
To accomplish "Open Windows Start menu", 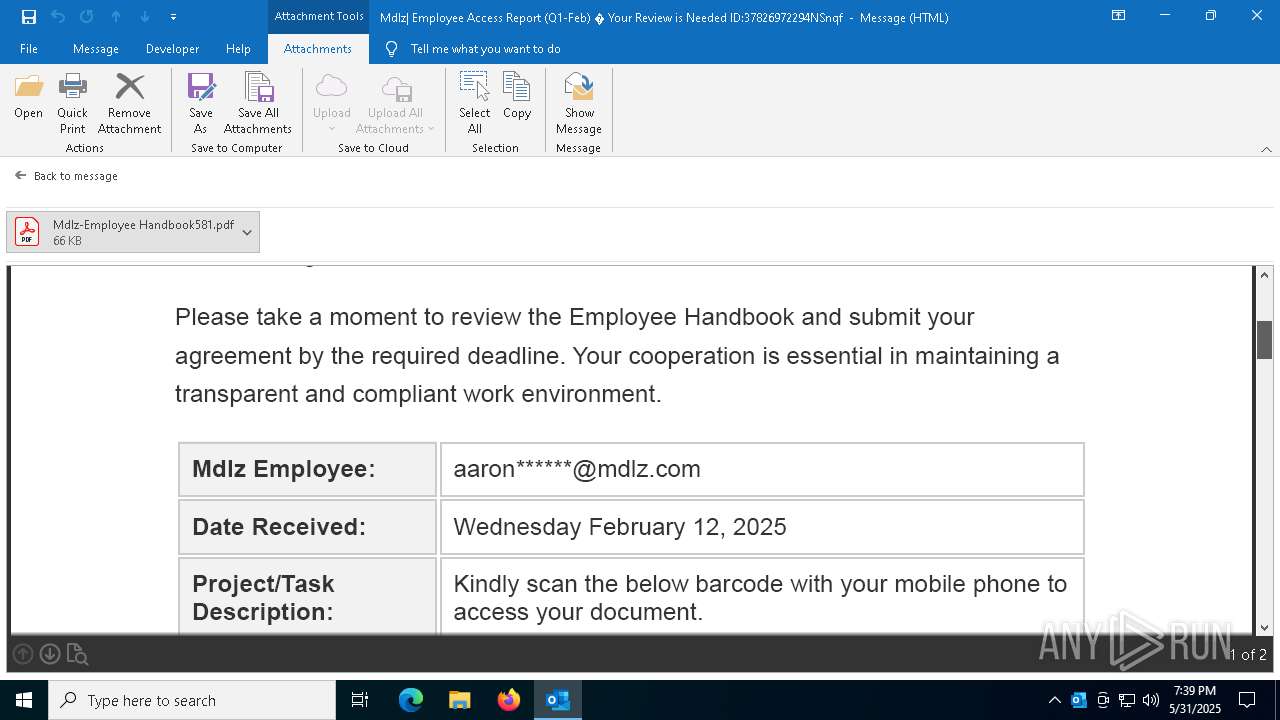I will [24, 700].
